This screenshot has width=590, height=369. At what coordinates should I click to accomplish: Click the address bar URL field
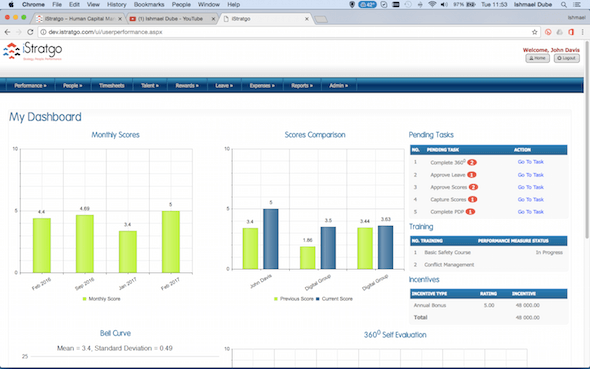point(288,32)
